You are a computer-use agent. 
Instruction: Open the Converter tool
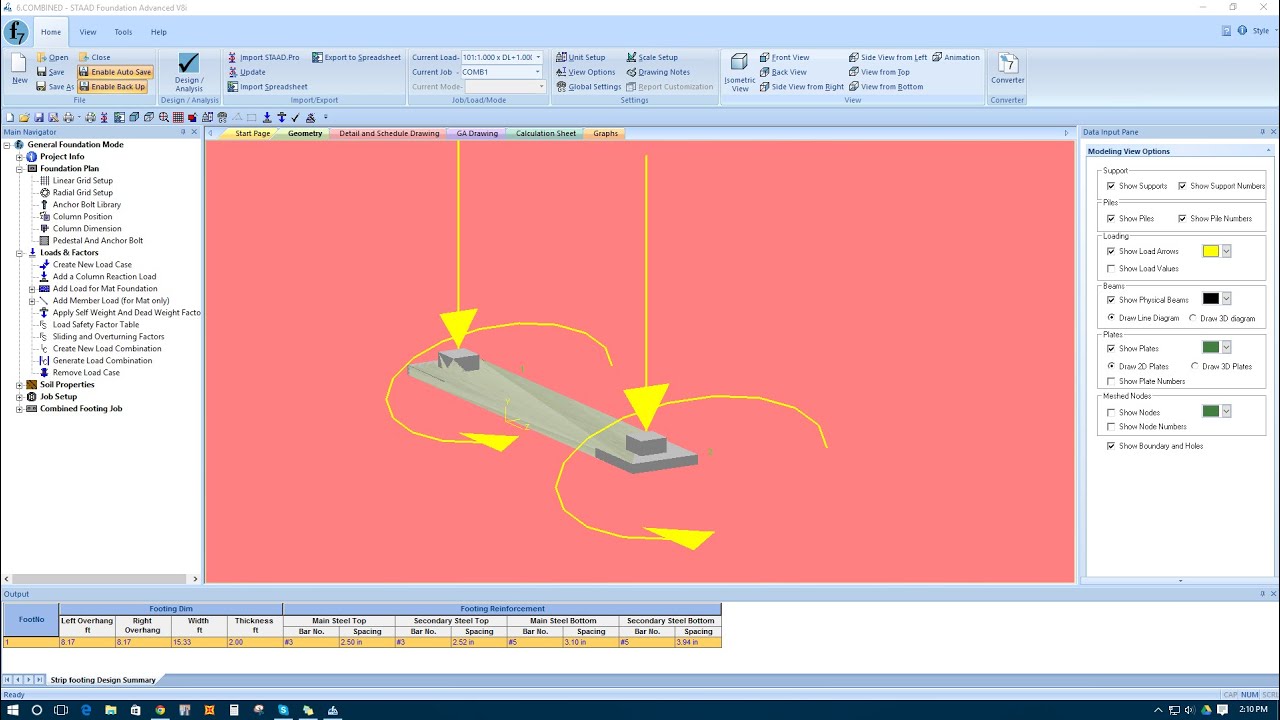coord(1007,68)
